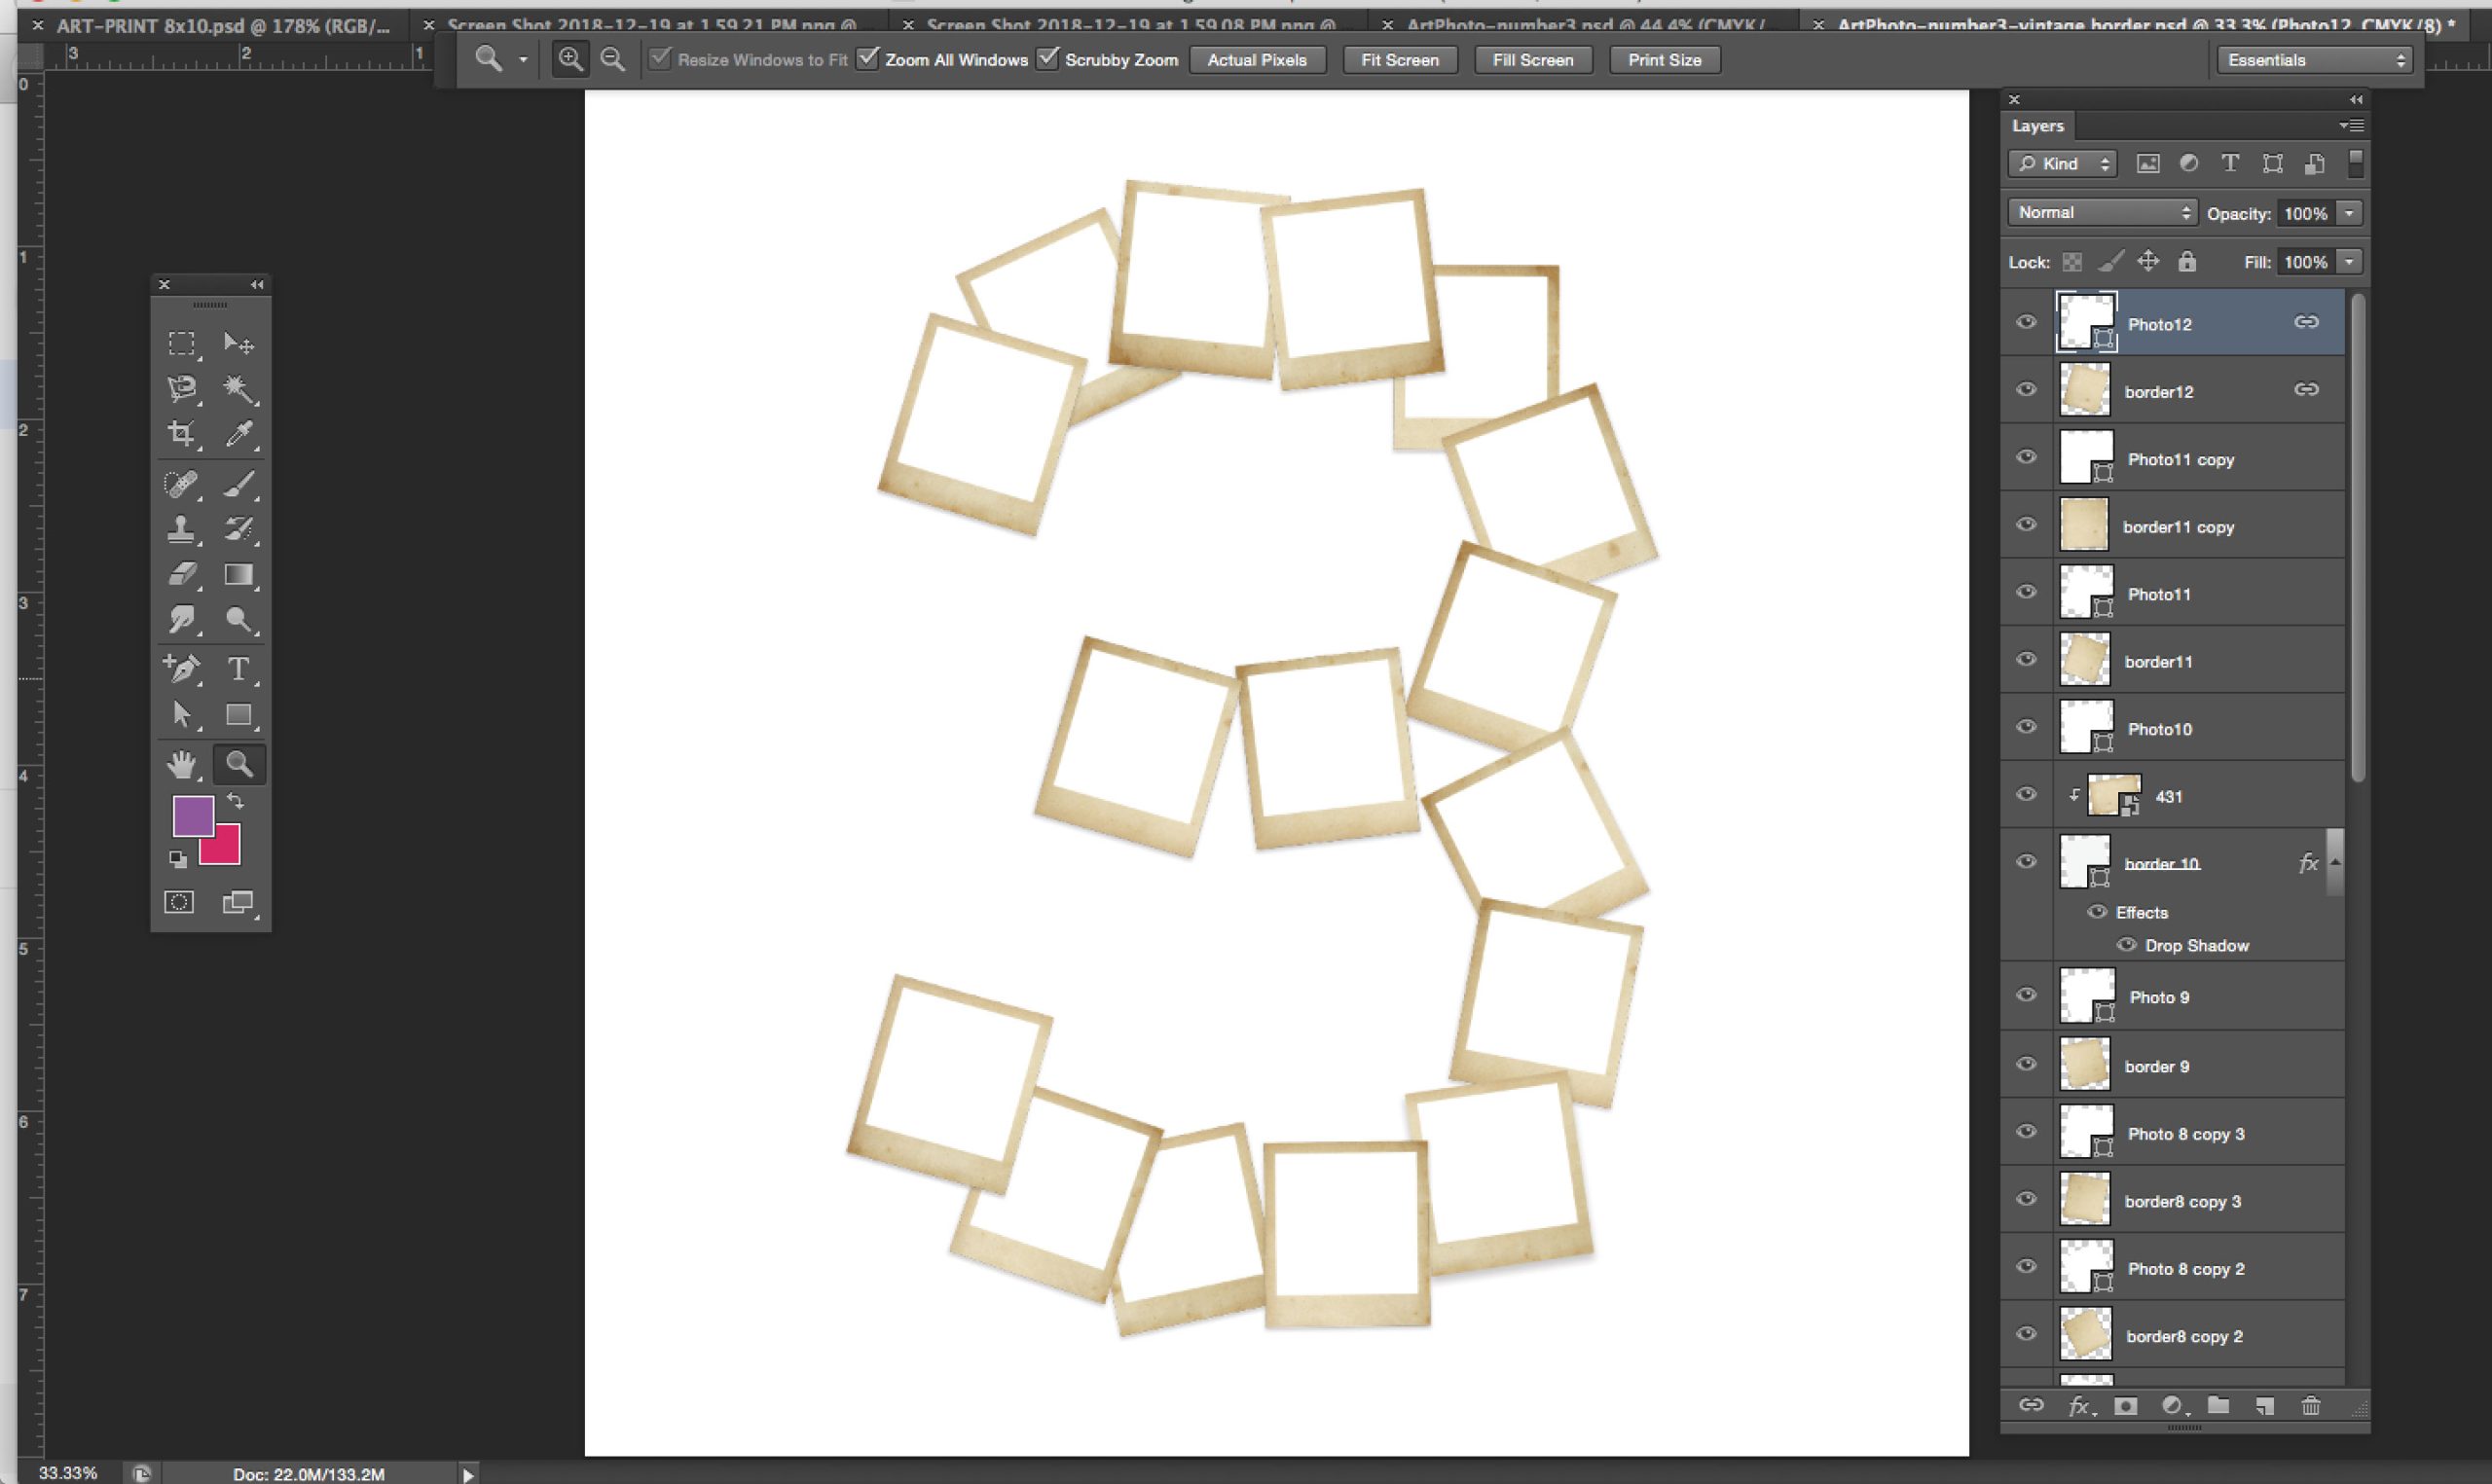
Task: Select the Clone Stamp tool
Action: tap(181, 528)
